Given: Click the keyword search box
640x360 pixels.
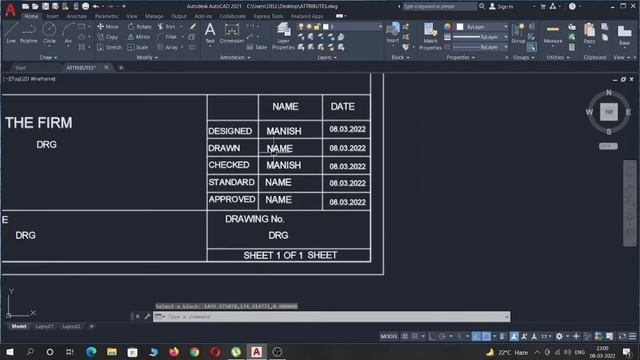Looking at the screenshot, I should pyautogui.click(x=440, y=7).
